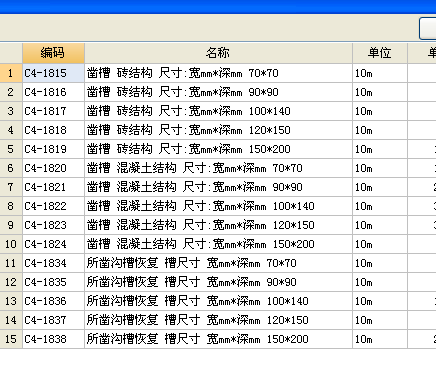Select row number 15 header

[11, 339]
